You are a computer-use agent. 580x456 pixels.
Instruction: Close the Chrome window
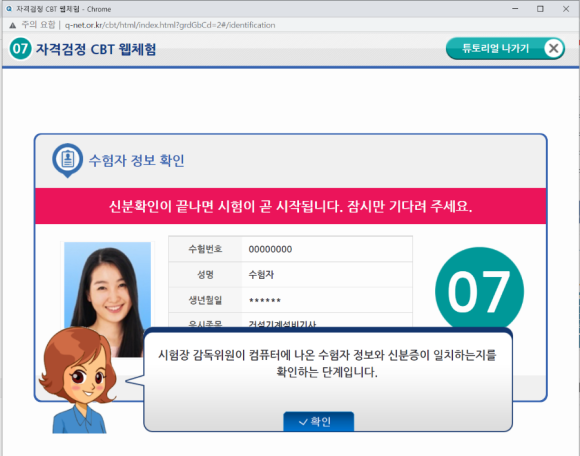point(566,9)
